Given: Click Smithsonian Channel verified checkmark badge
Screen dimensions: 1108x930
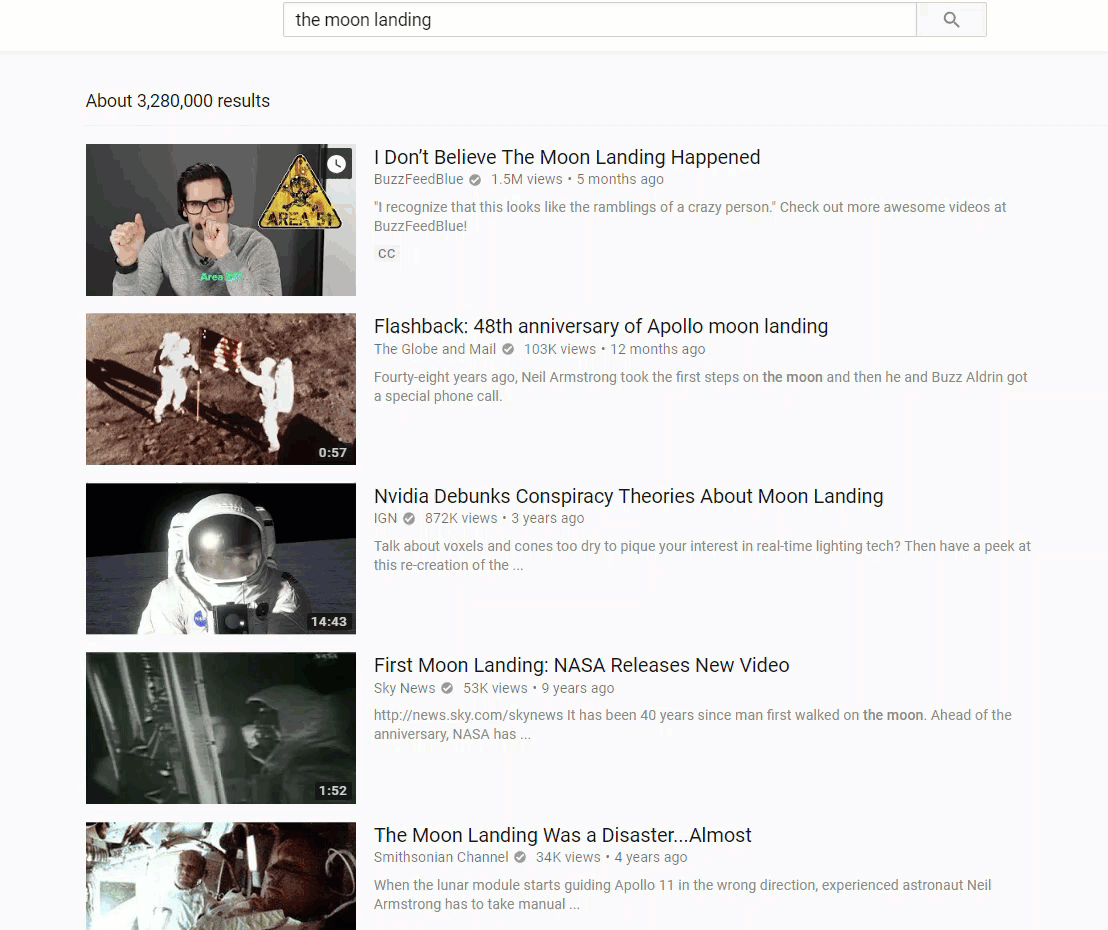Looking at the screenshot, I should [520, 858].
